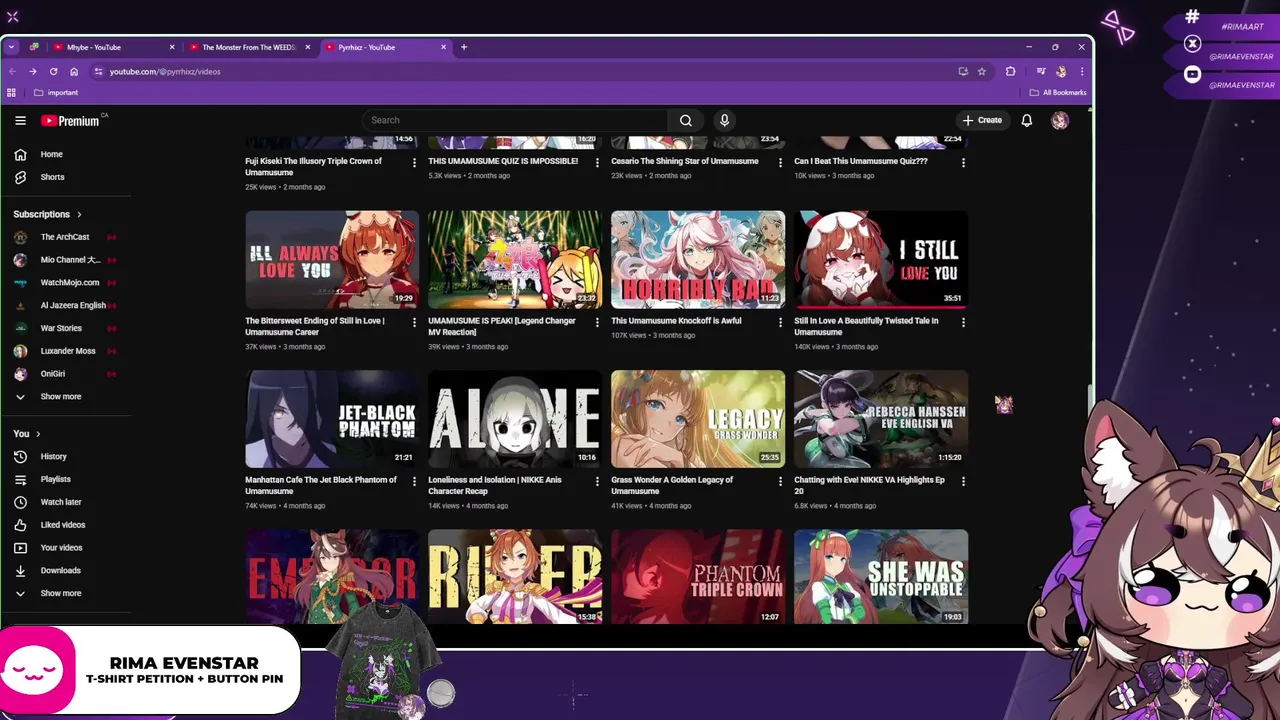Play the ALONE NIKKE Anis thumbnail
1280x720 pixels.
click(x=515, y=419)
